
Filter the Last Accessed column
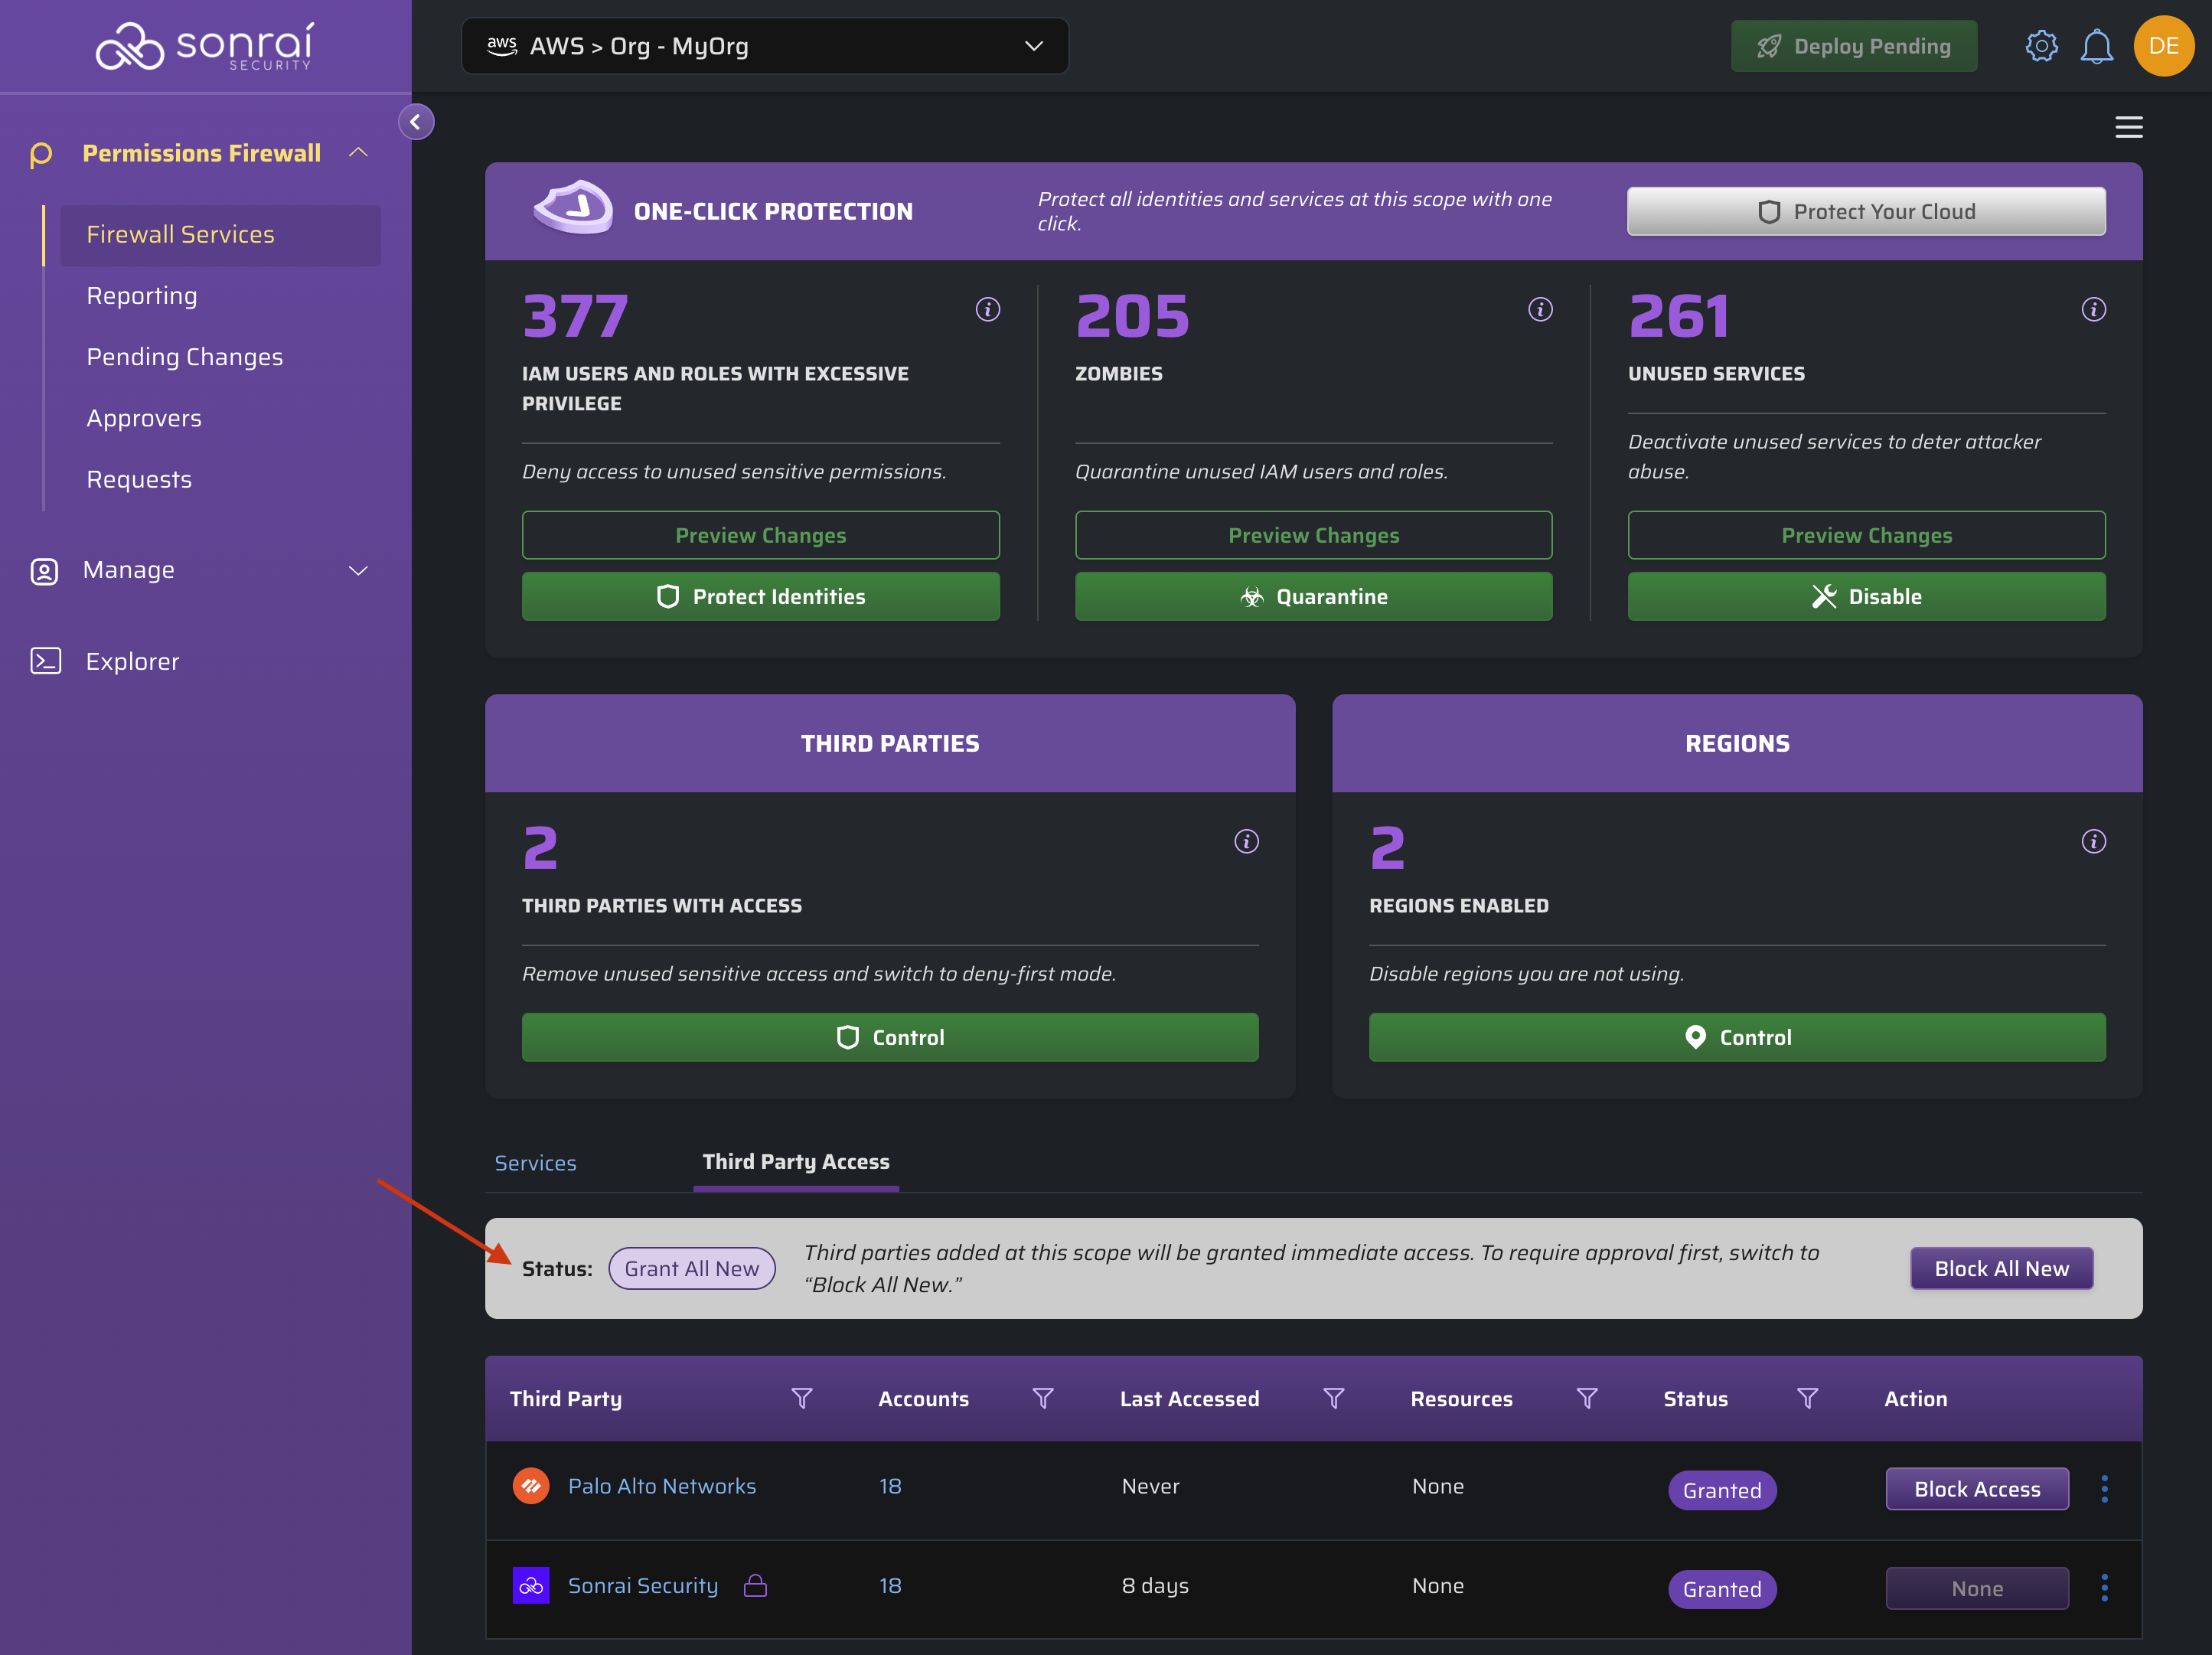coord(1333,1398)
